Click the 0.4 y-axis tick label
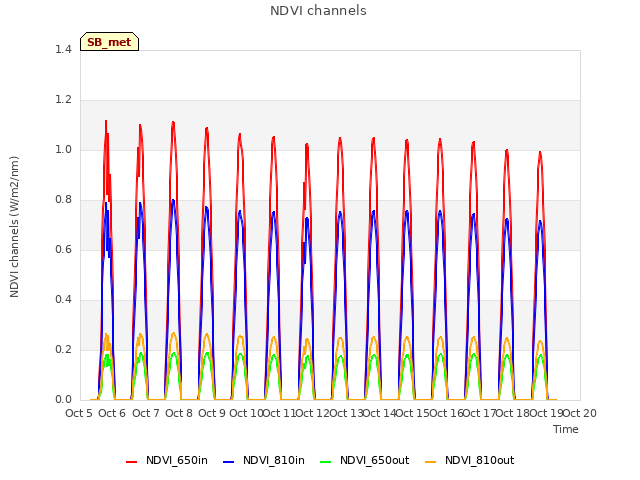 coord(63,300)
